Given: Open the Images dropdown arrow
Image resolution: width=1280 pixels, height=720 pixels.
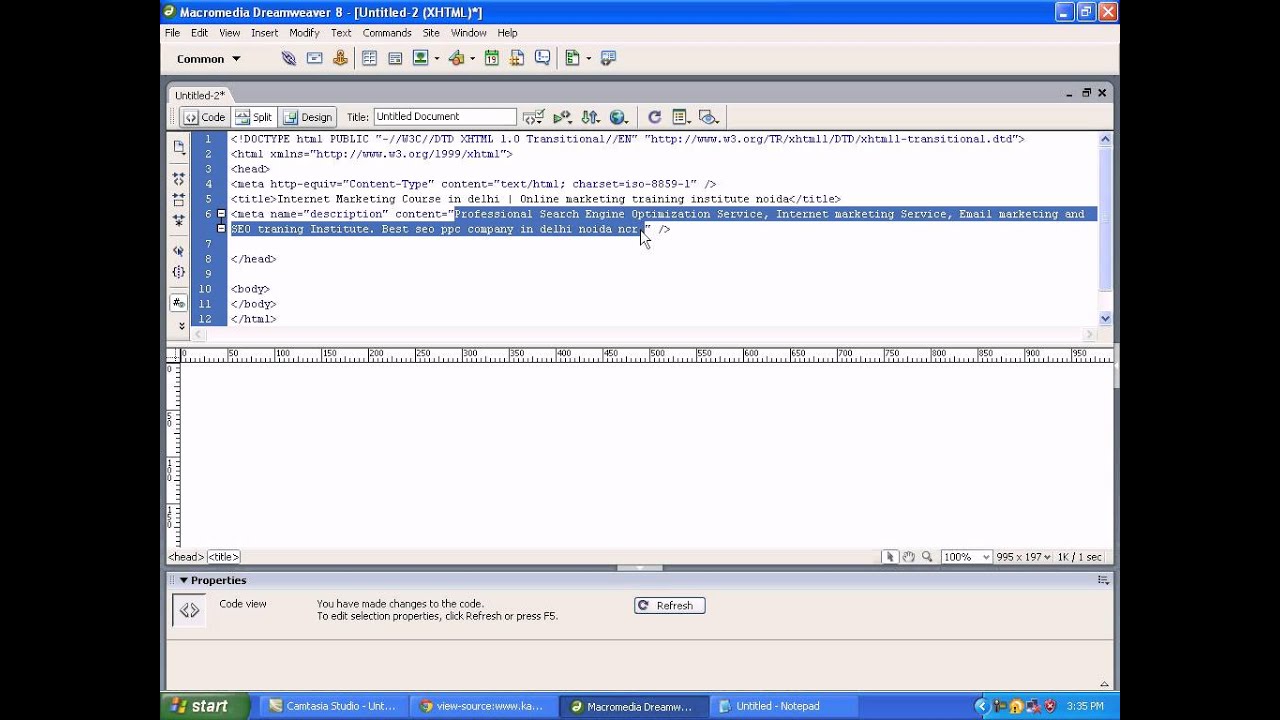Looking at the screenshot, I should (x=437, y=59).
